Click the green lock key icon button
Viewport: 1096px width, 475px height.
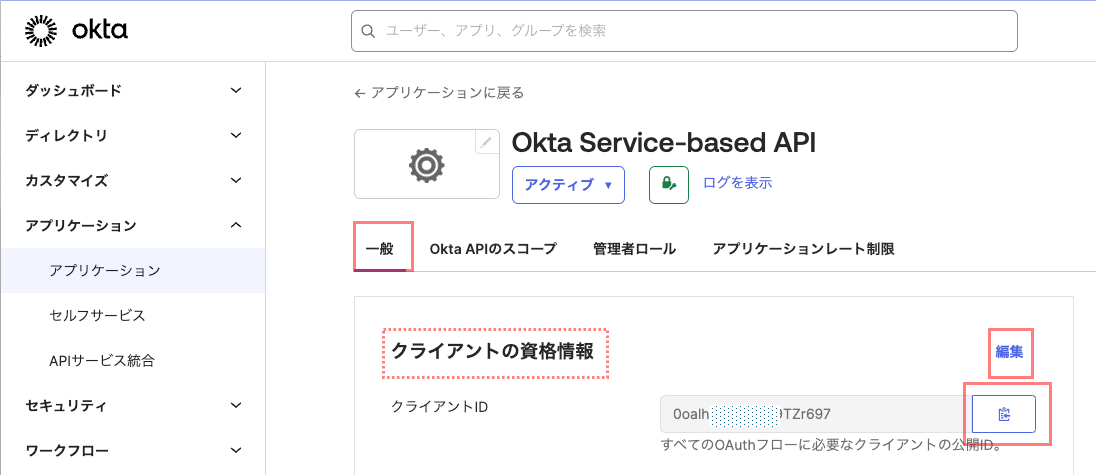pos(668,185)
